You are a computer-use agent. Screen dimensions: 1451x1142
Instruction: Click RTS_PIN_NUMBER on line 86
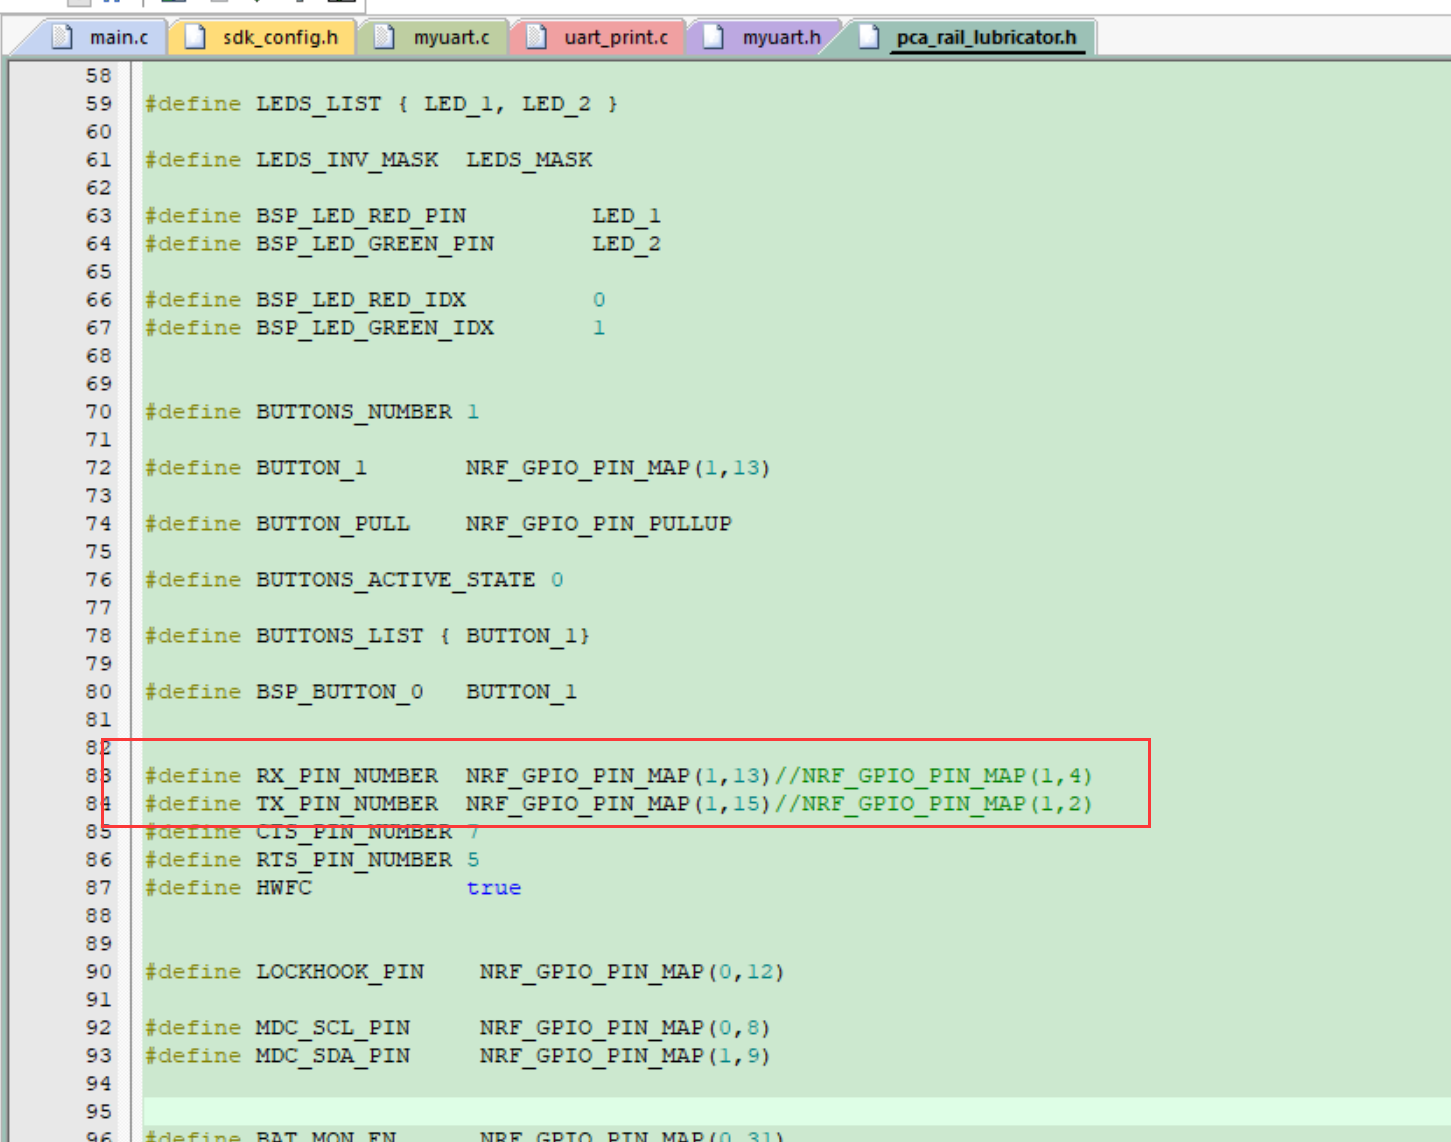(x=354, y=860)
